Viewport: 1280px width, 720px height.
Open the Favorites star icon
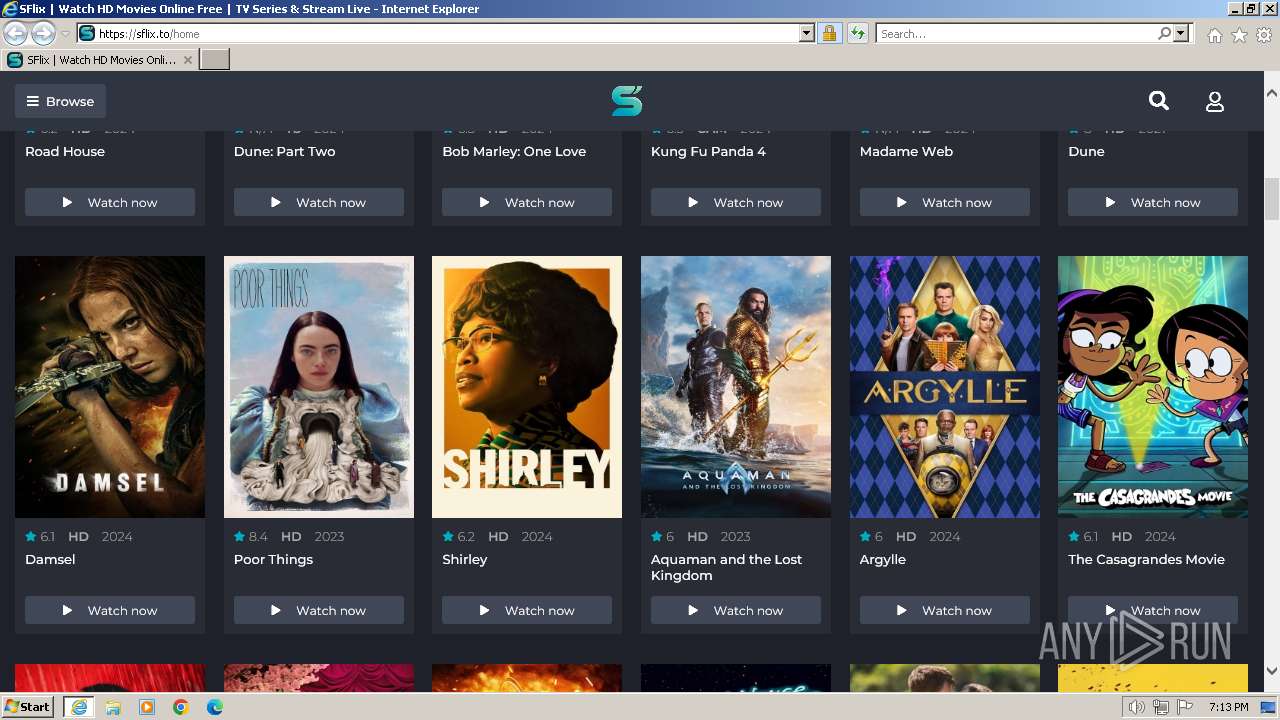(1239, 35)
